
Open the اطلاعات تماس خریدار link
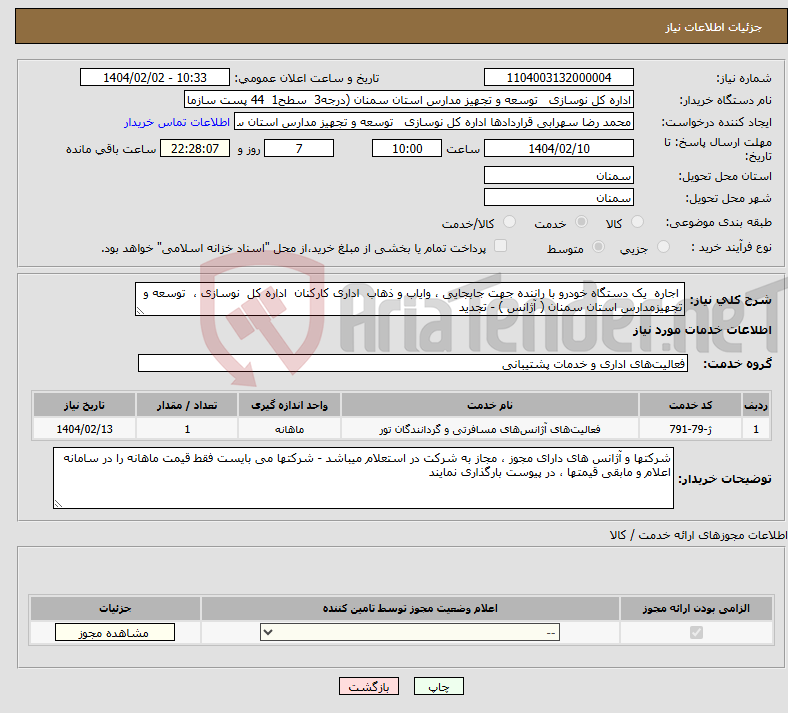pos(177,122)
